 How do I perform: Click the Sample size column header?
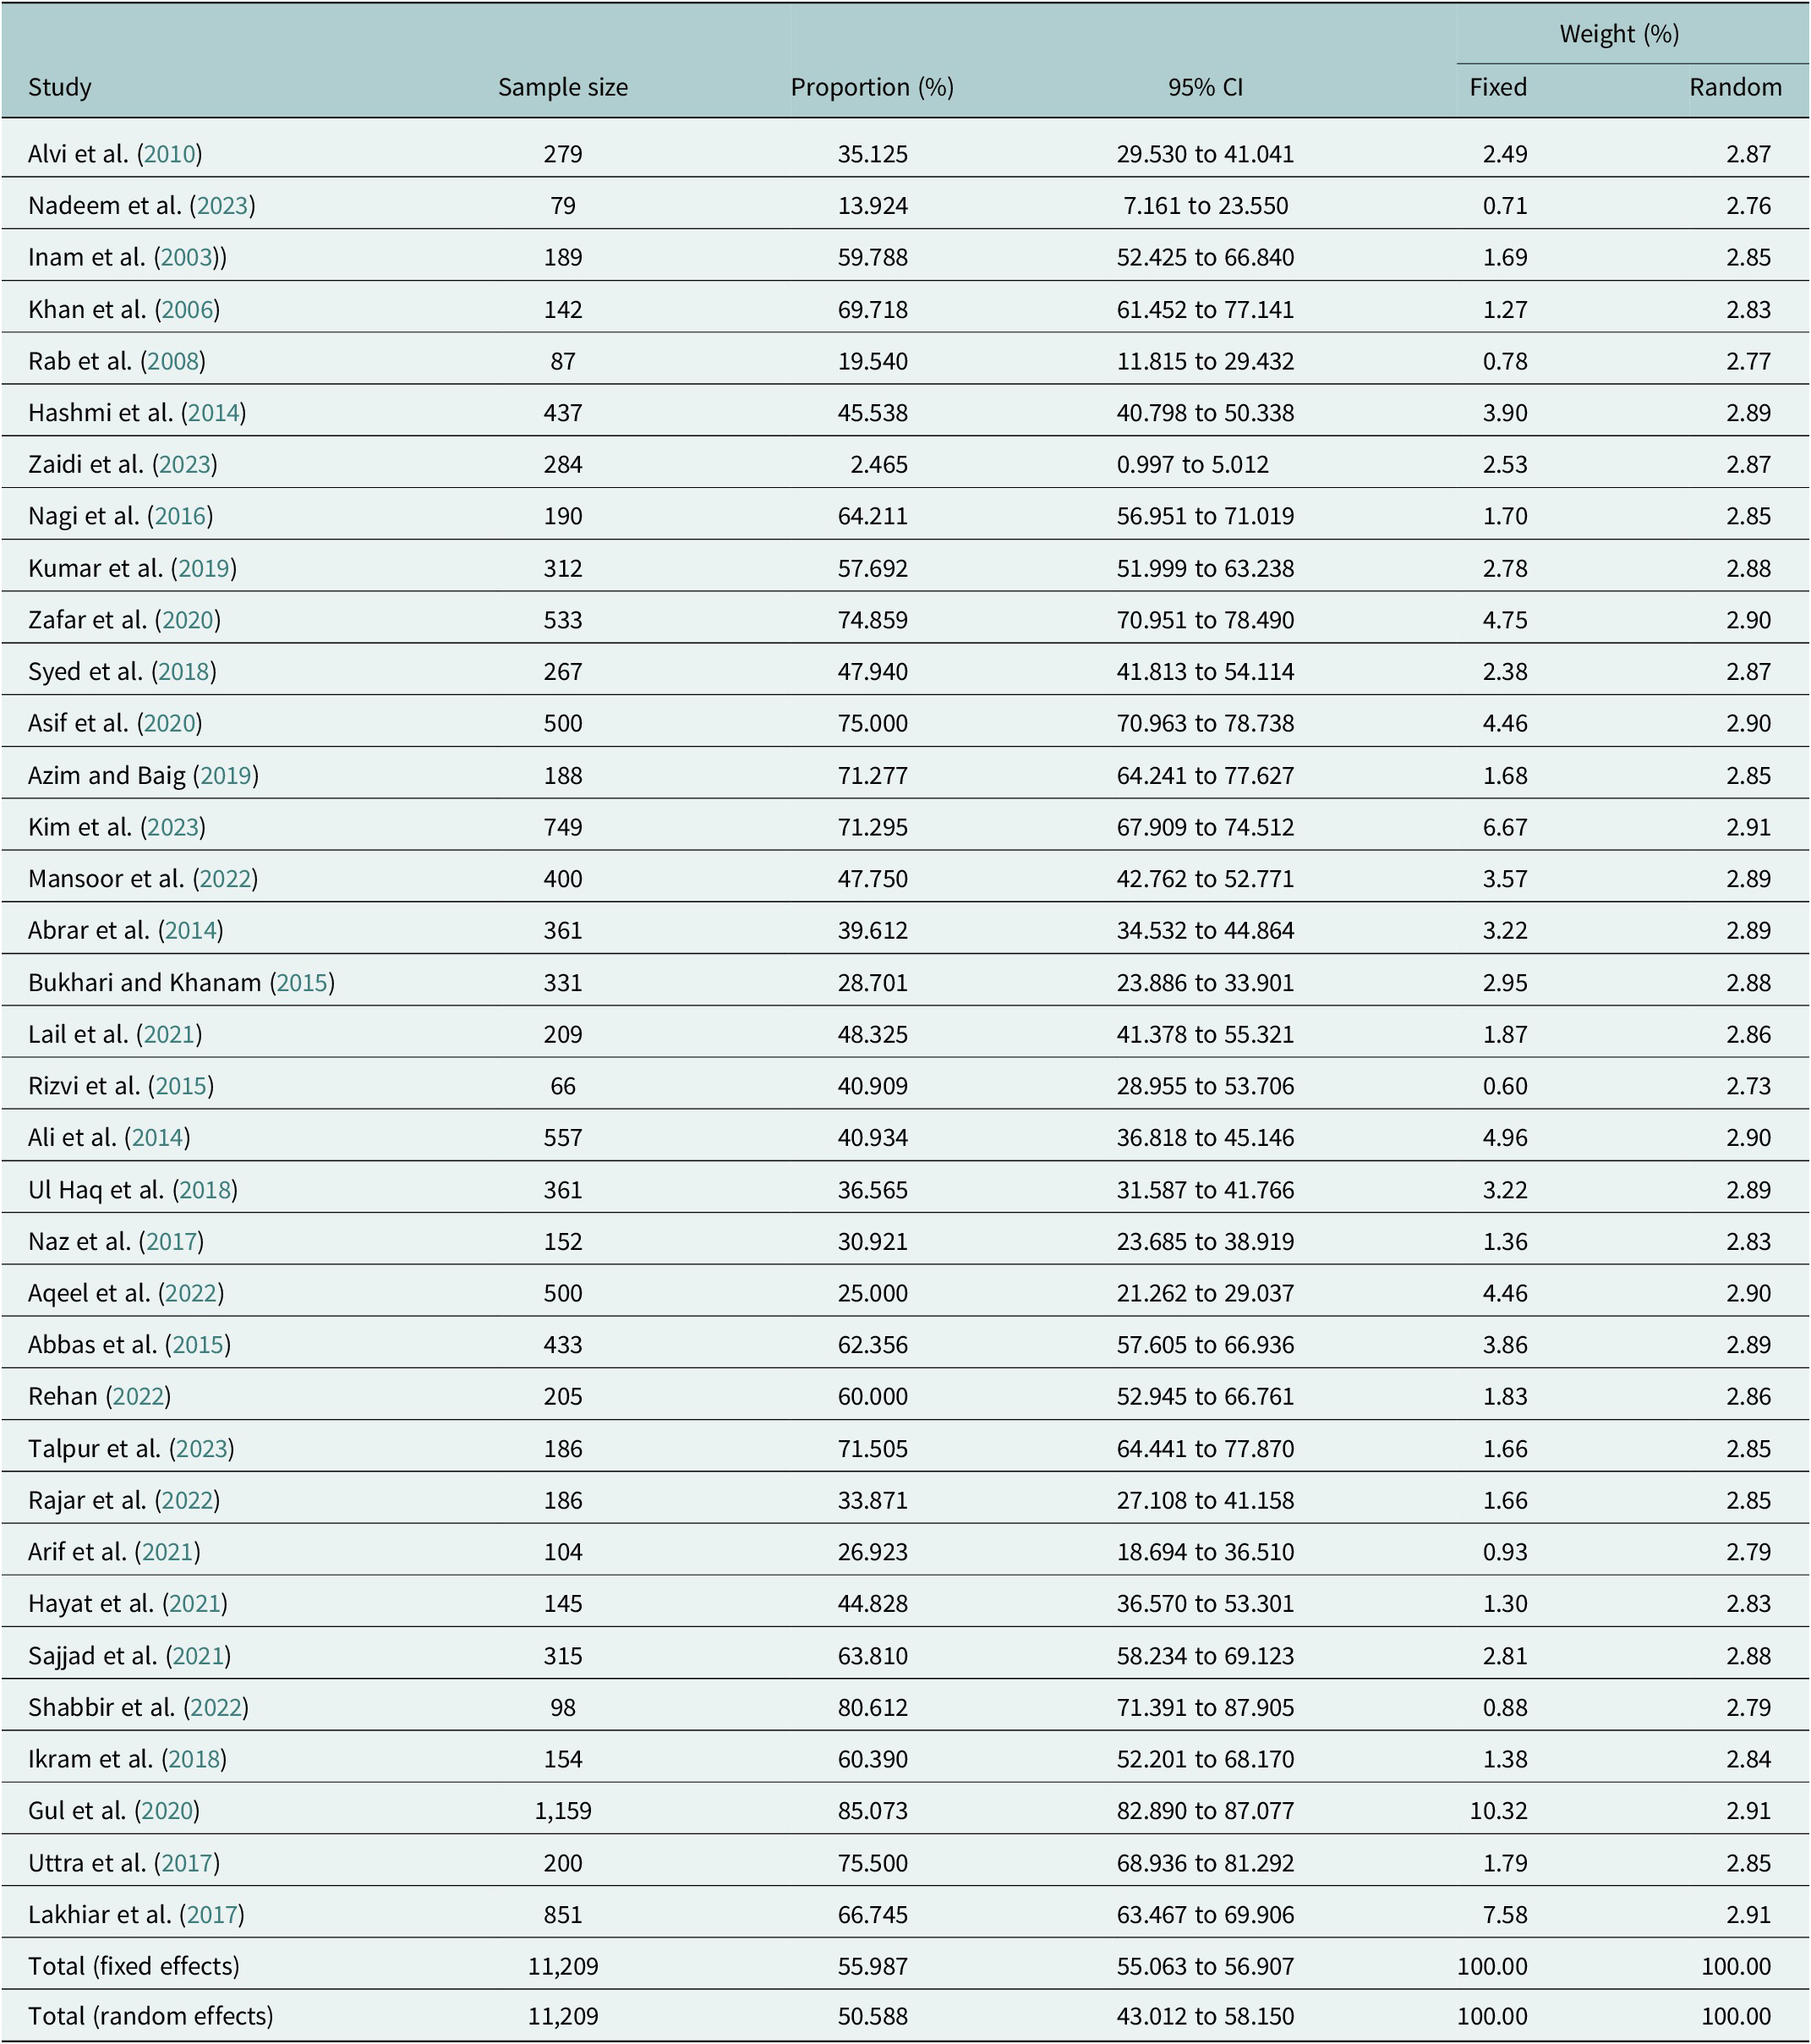click(x=563, y=88)
